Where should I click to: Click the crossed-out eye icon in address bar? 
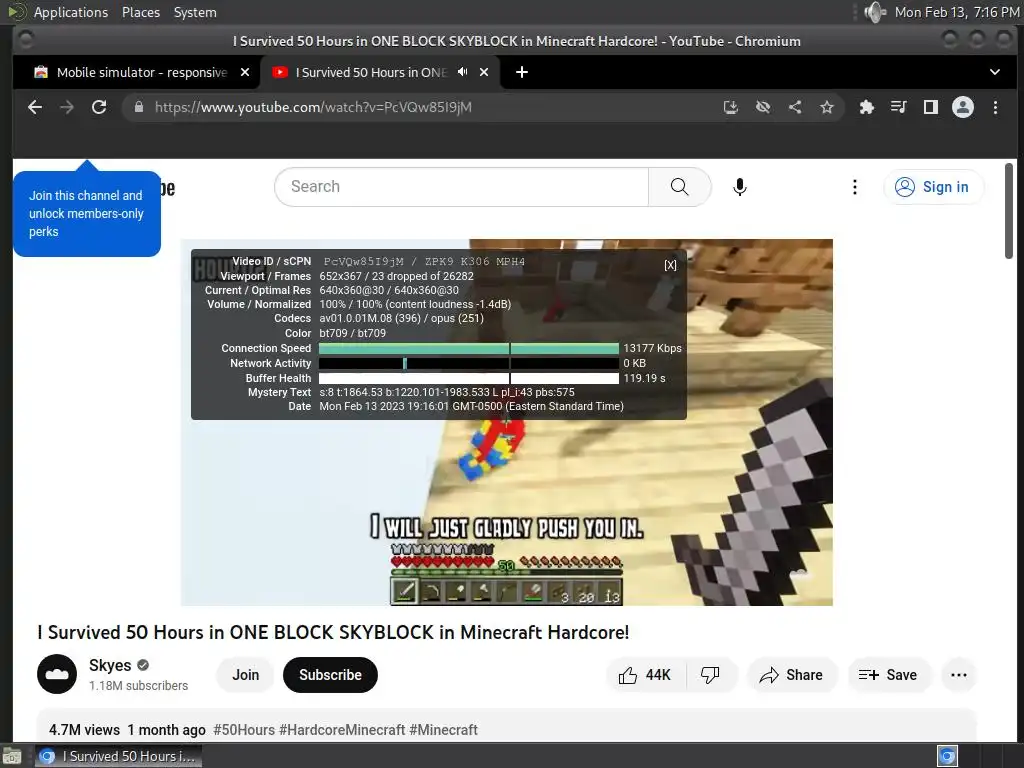tap(763, 107)
